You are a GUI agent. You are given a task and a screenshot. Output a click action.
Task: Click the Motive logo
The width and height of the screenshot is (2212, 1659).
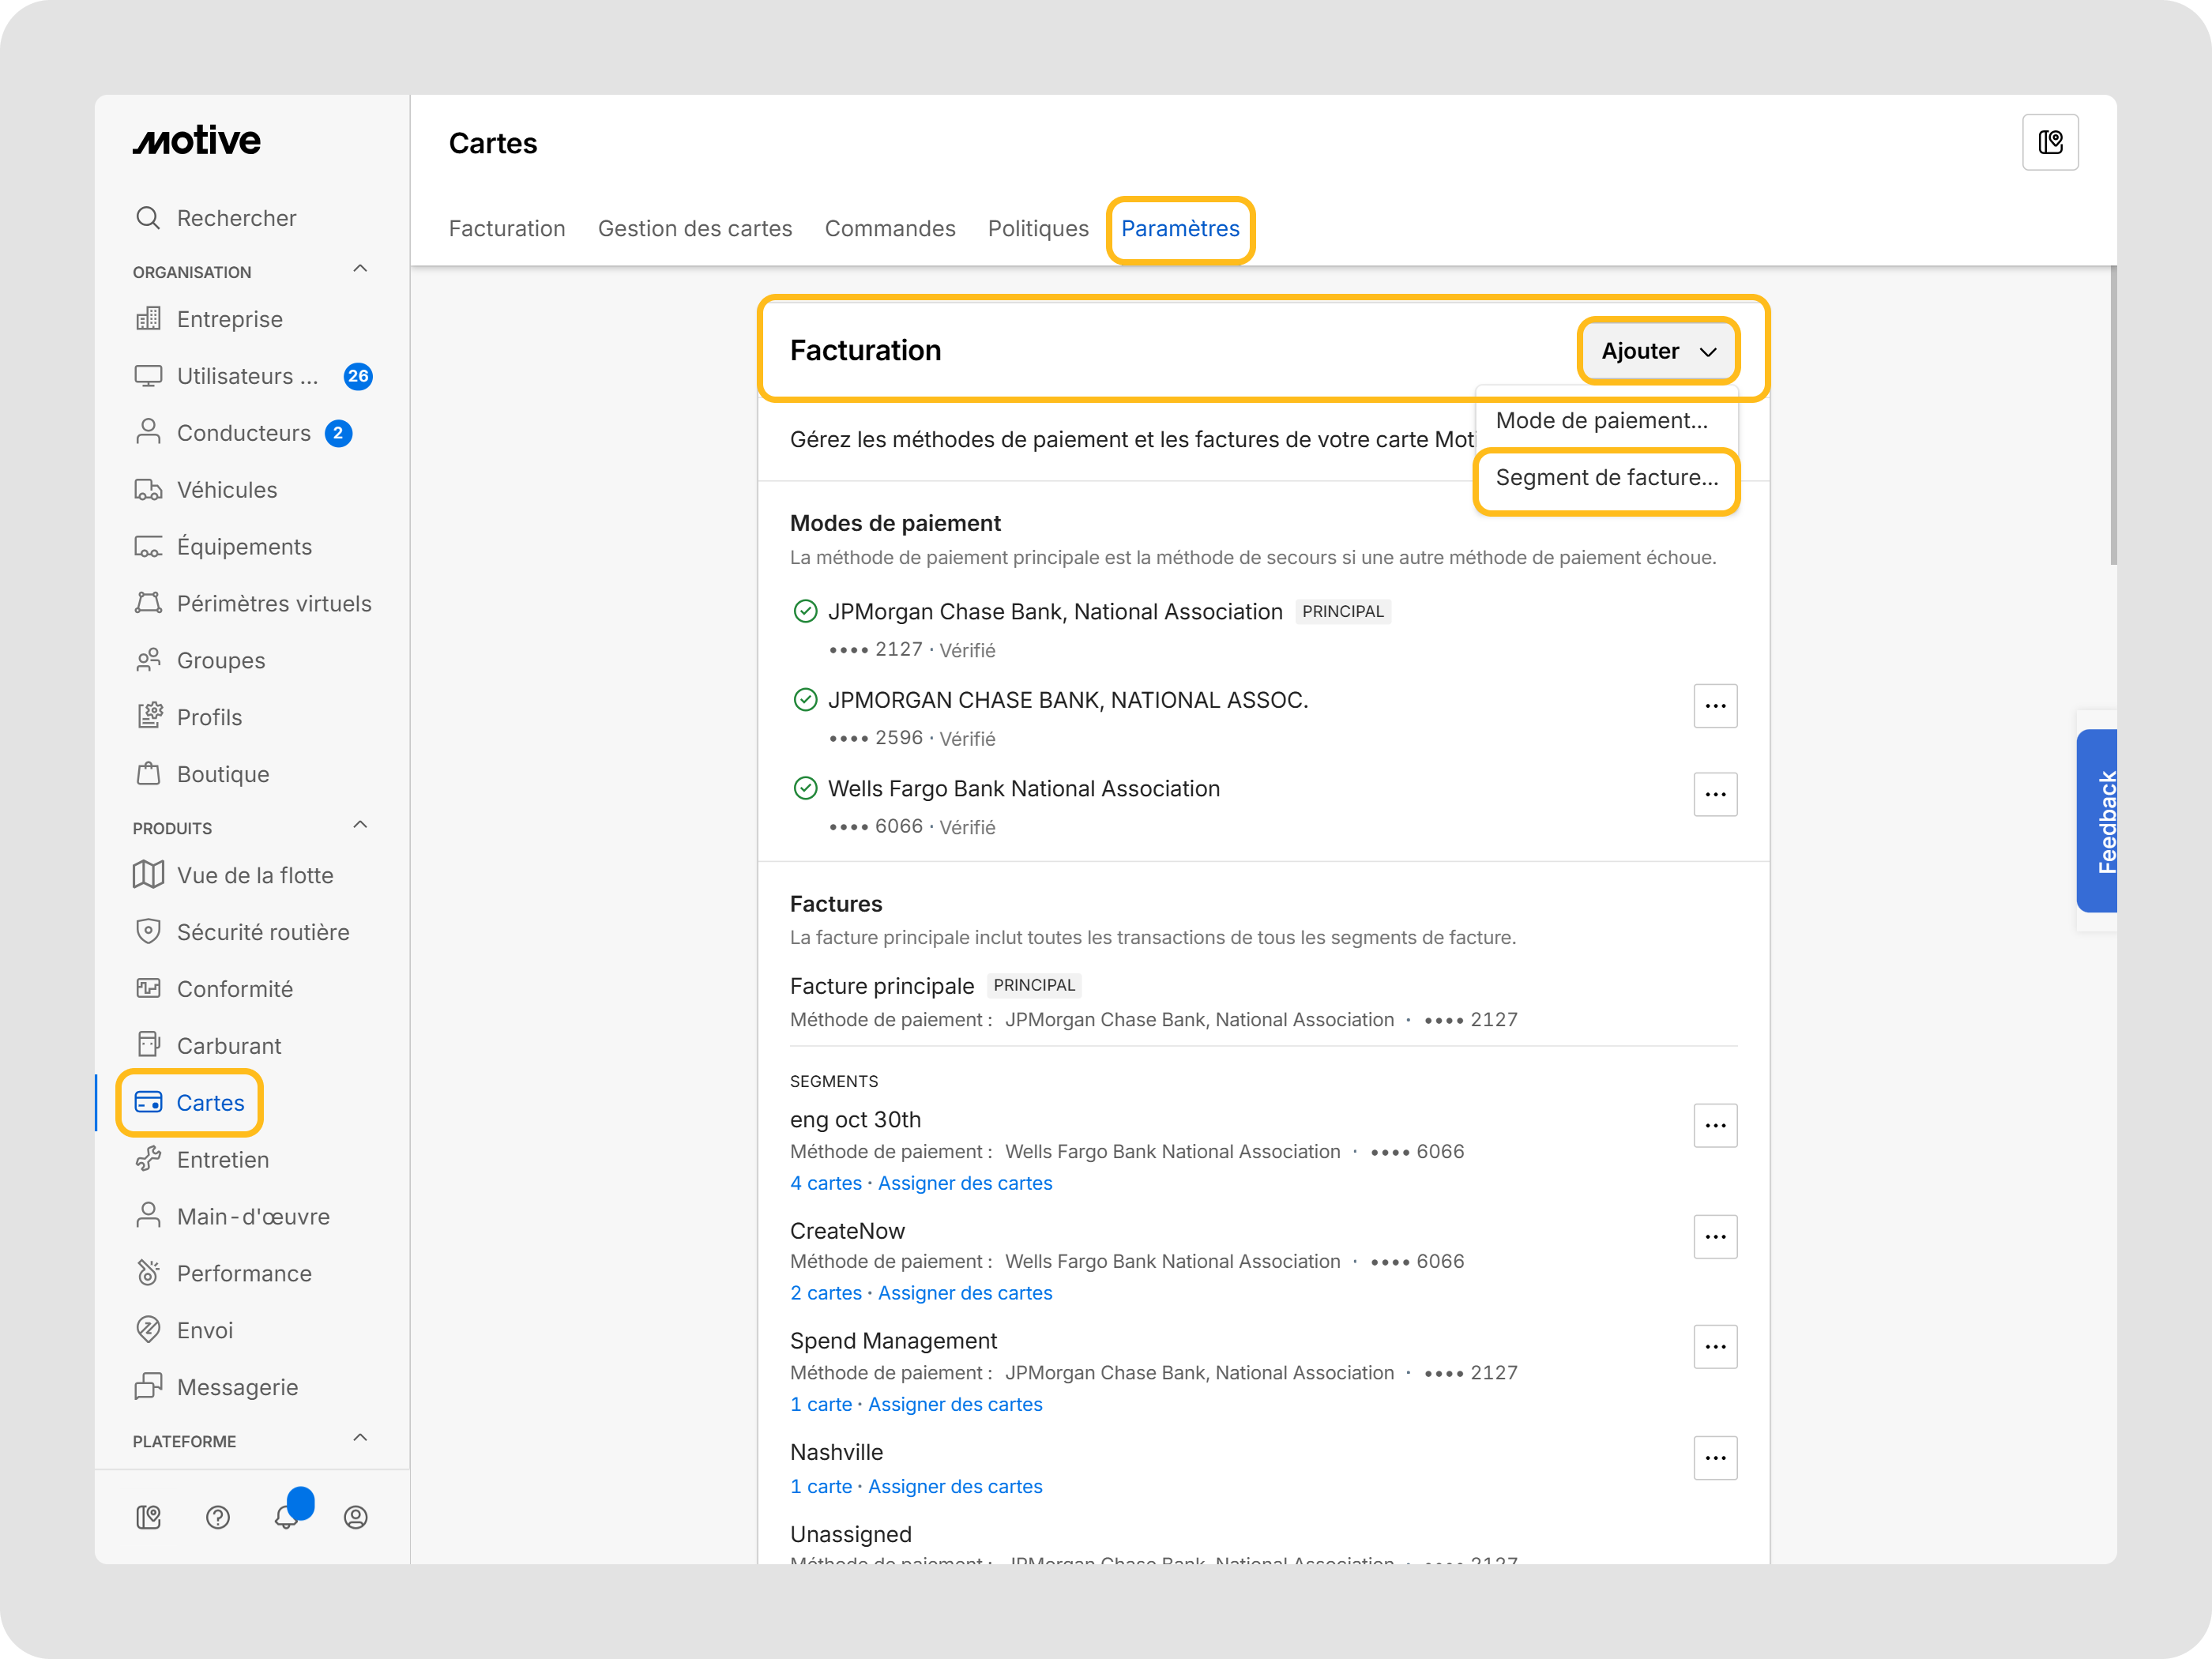(x=197, y=141)
